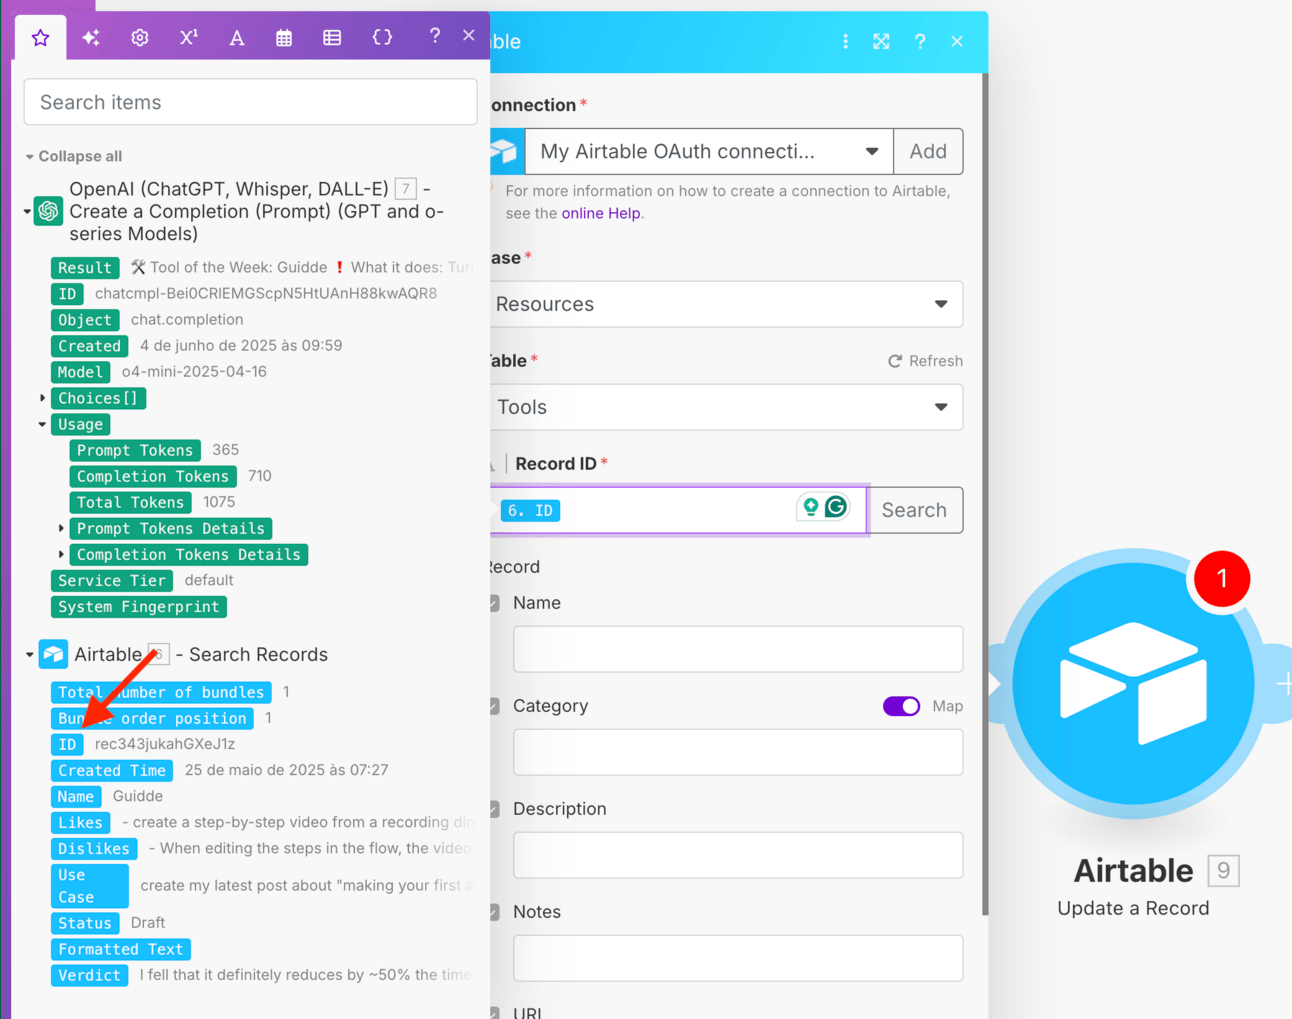Click the Name input field in Record
This screenshot has height=1019, width=1292.
(738, 649)
